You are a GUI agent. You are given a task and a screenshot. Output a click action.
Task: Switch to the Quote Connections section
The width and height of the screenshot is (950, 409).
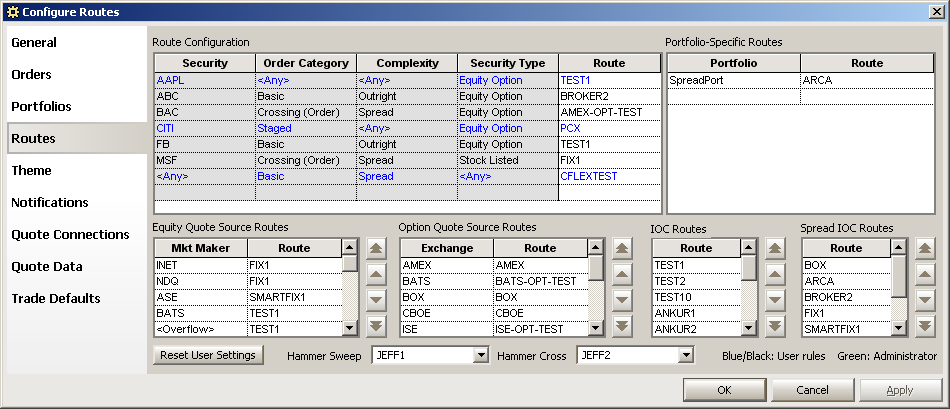(70, 234)
